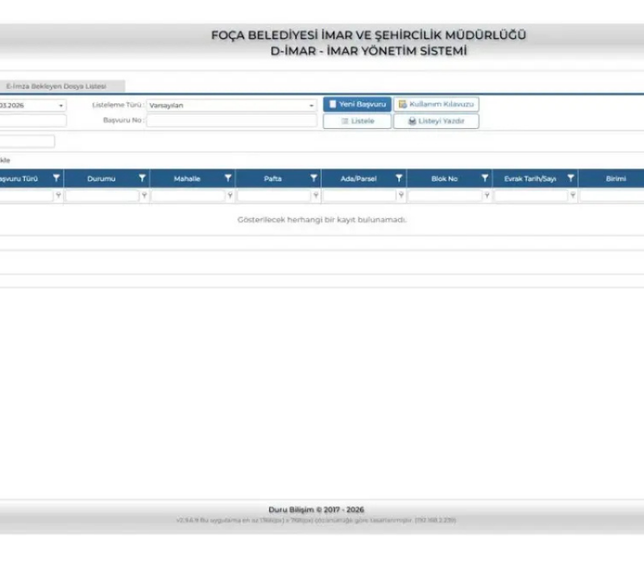Screen dimensions: 644x580
Task: Click small filter operator icon under Durumu
Action: (x=144, y=196)
